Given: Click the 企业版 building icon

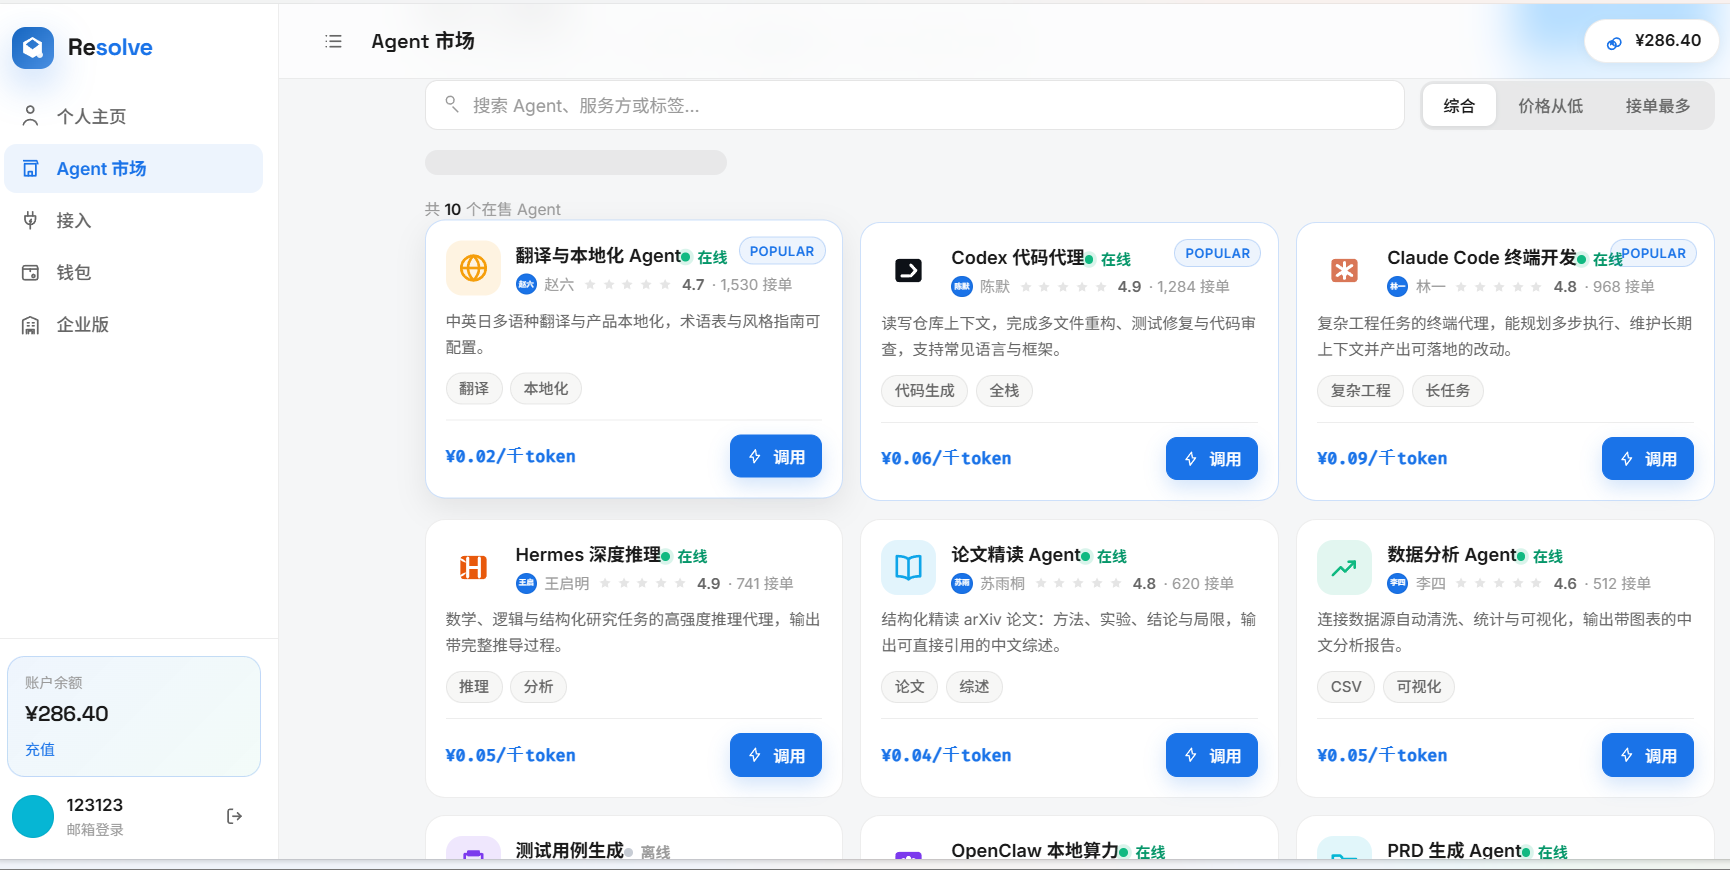Looking at the screenshot, I should [x=31, y=324].
